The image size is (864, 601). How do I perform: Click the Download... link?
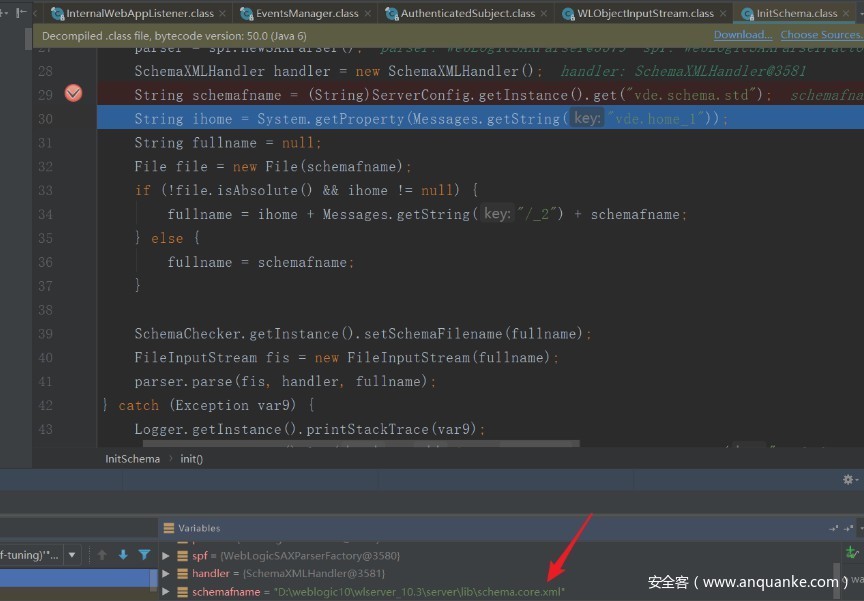point(742,35)
